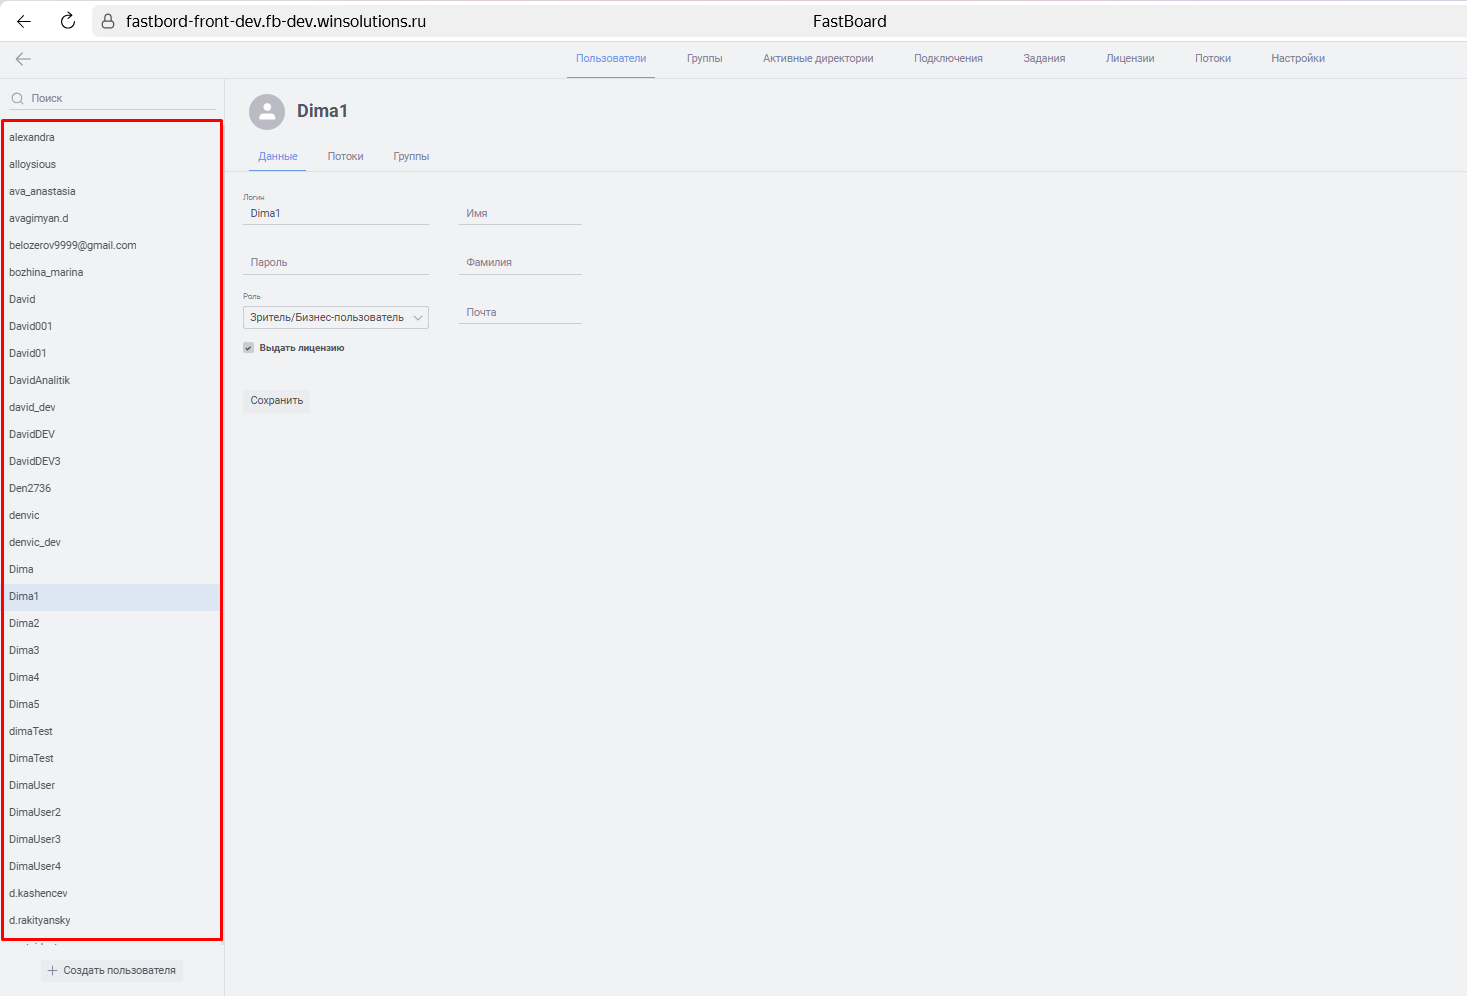
Task: Open the 'Группы' top navigation tab
Action: coord(704,59)
